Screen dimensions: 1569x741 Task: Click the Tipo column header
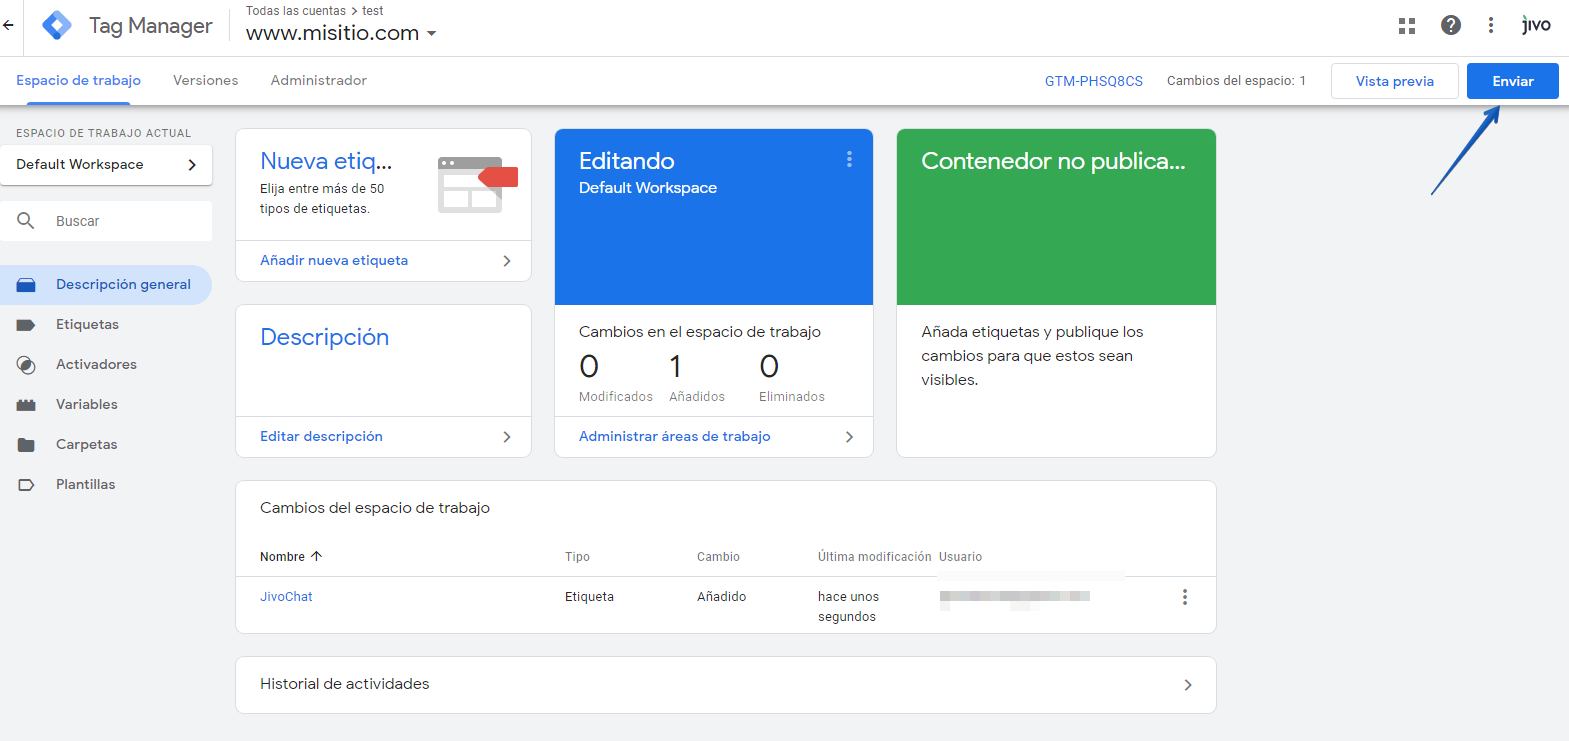tap(577, 557)
